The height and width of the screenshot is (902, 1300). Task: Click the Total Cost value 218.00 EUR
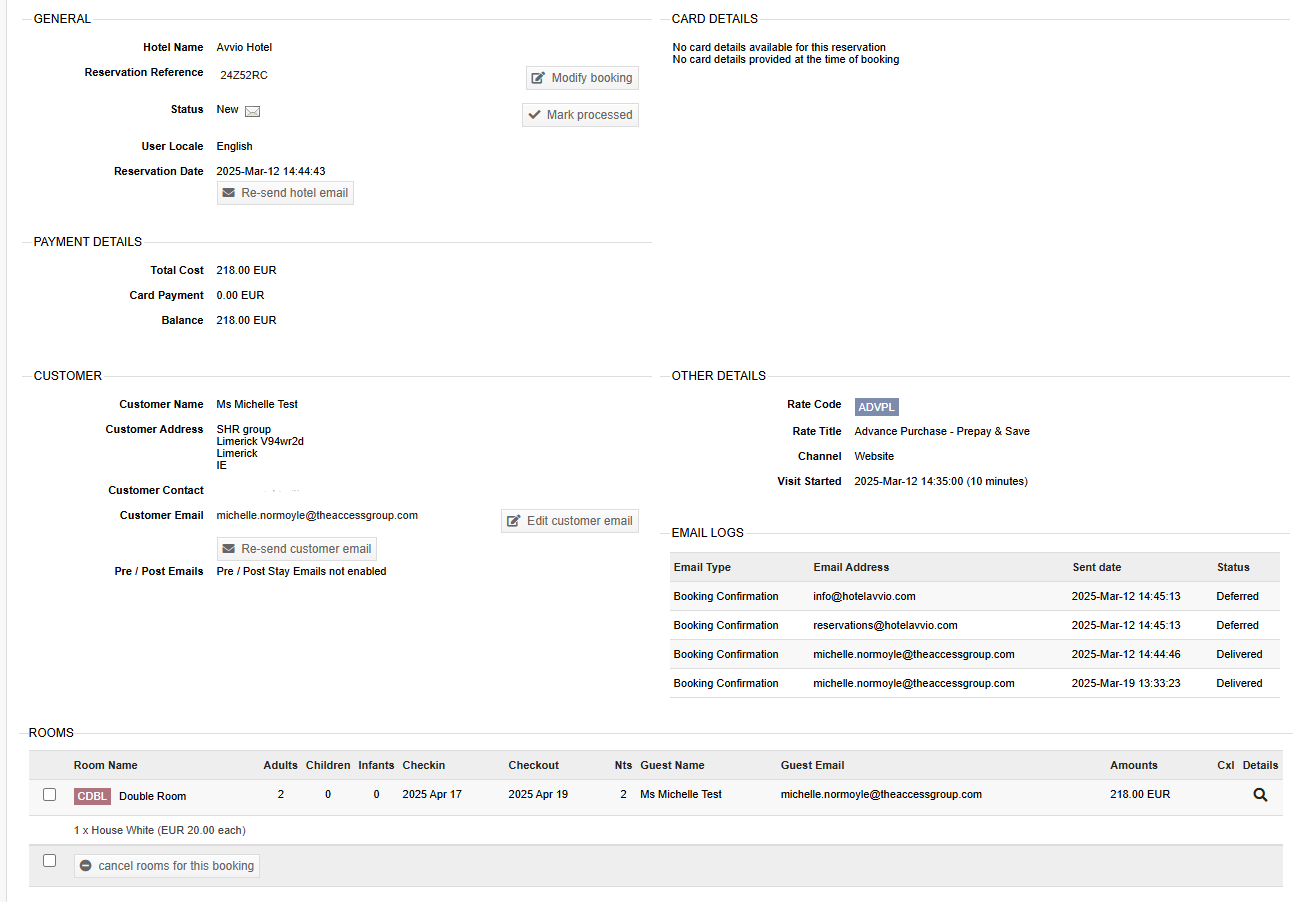click(x=246, y=270)
